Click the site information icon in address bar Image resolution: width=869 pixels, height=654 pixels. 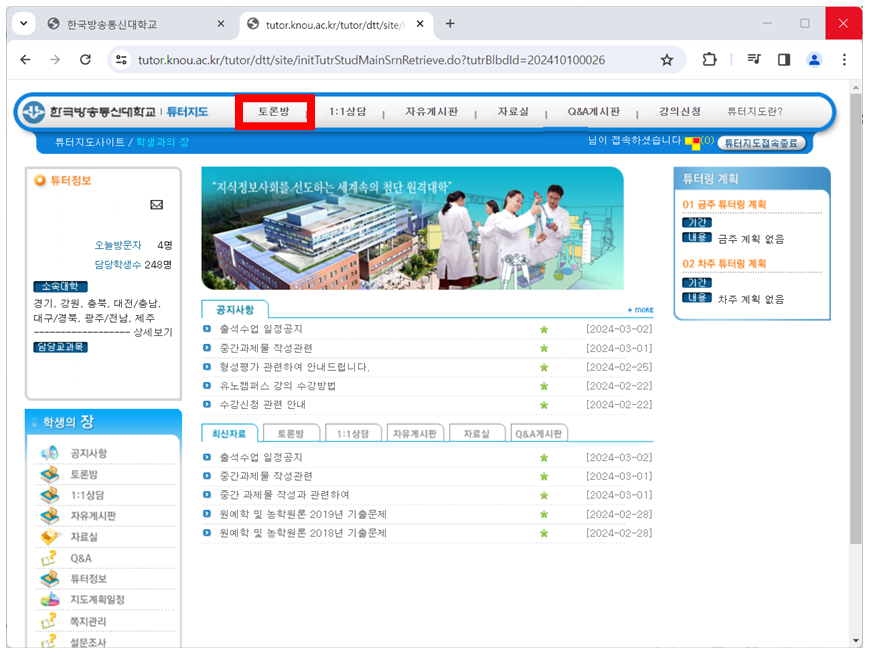click(121, 59)
